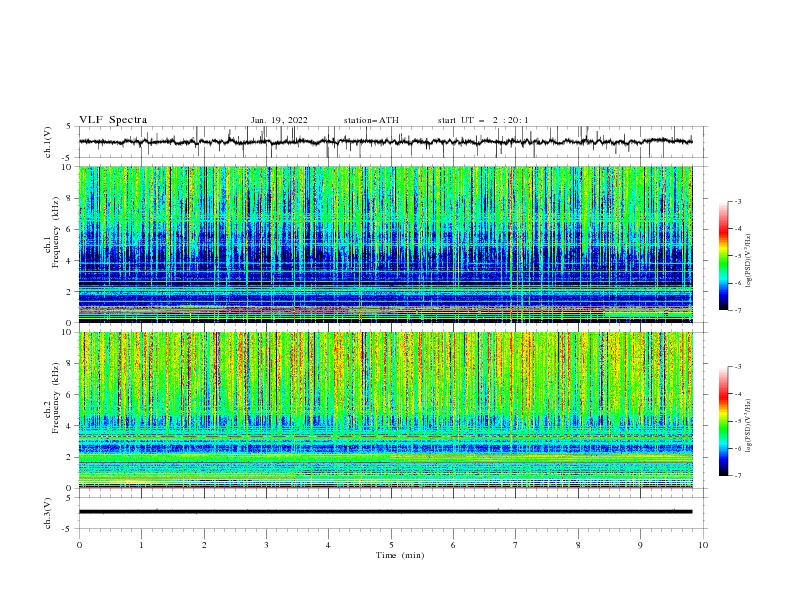Click the "10" tick on the time axis
Image resolution: width=792 pixels, height=612 pixels.
(x=703, y=545)
